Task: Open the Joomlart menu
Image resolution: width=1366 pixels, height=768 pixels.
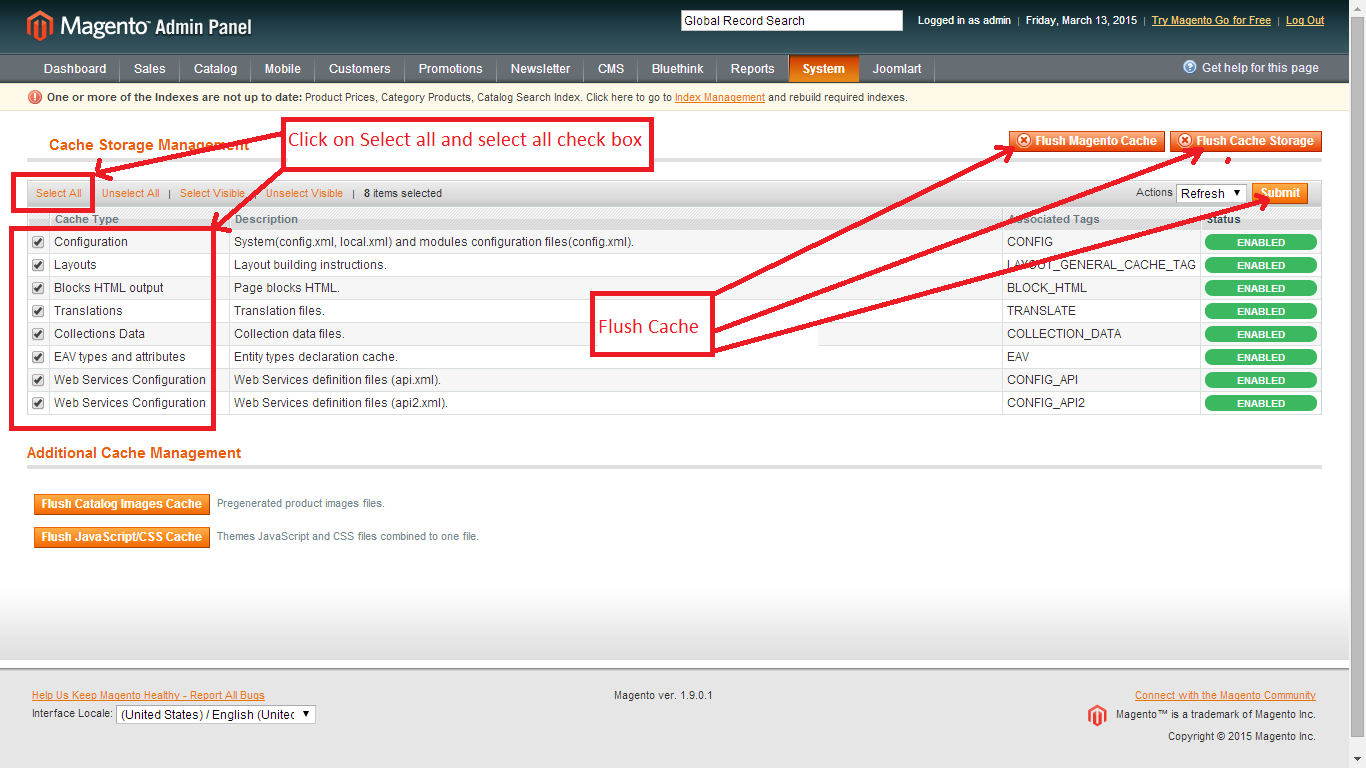Action: pos(897,69)
